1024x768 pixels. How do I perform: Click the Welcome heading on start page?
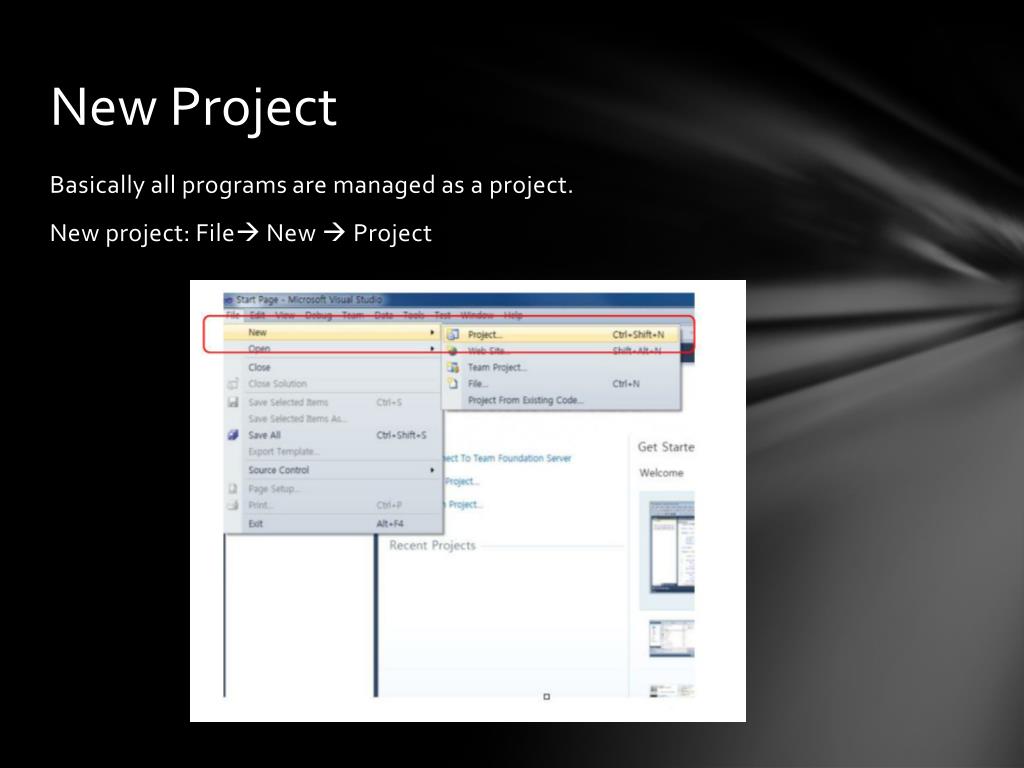[661, 472]
